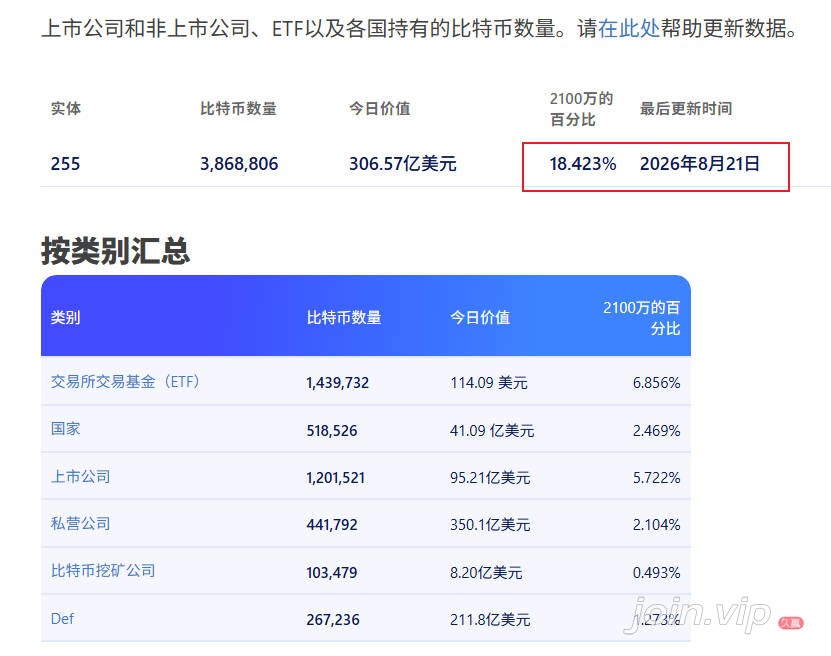Select the 0.493% percentage cell
Screen dimensions: 831x656
(x=657, y=572)
